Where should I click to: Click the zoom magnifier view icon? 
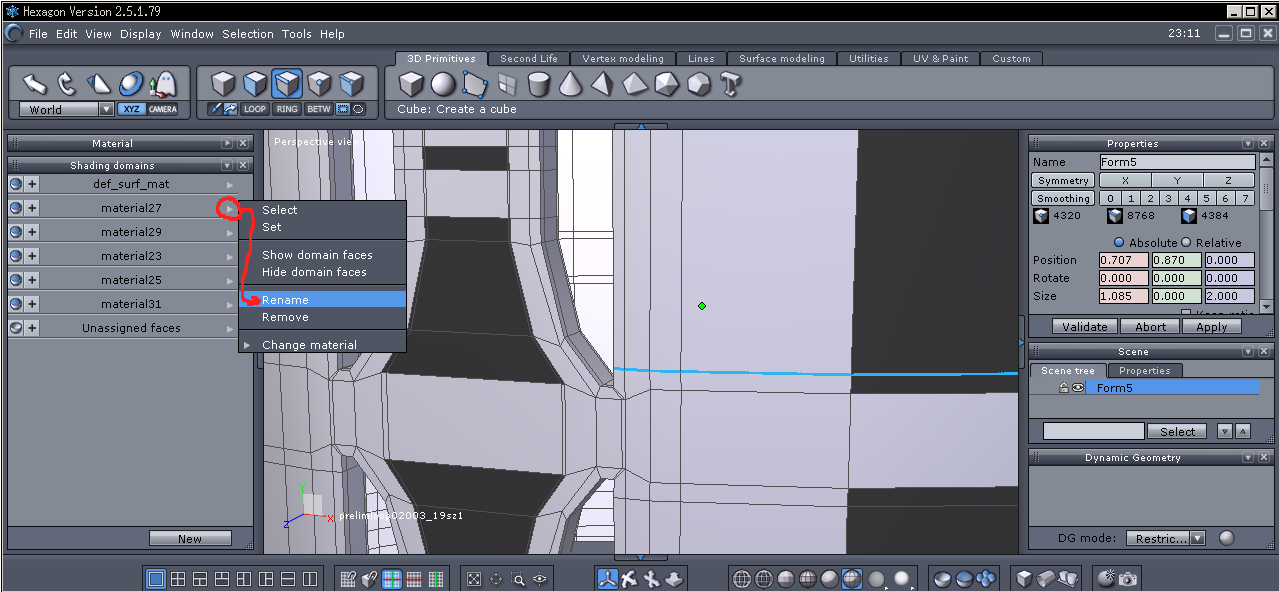(518, 578)
